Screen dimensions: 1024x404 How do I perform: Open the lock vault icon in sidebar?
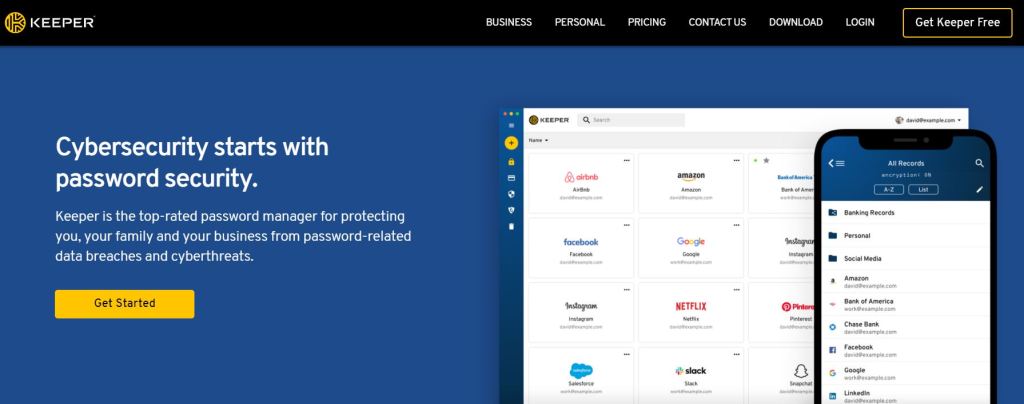coord(512,161)
